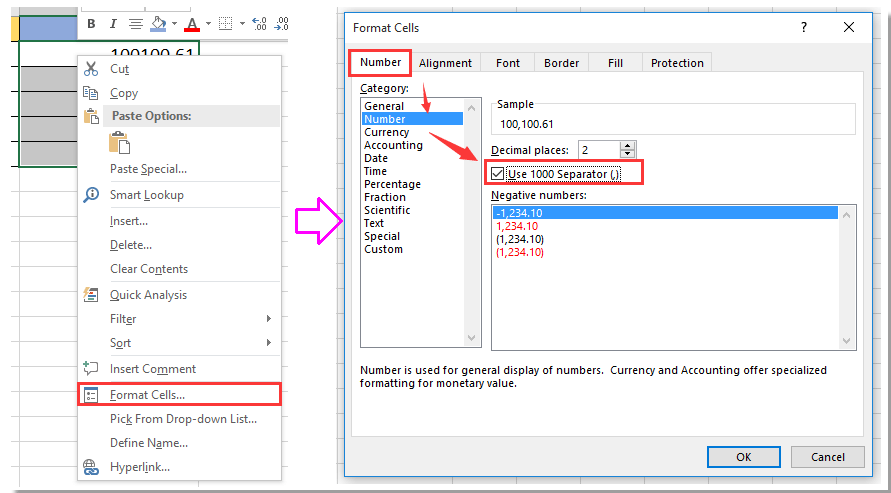891x493 pixels.
Task: Open the font color dropdown arrow
Action: coord(208,23)
